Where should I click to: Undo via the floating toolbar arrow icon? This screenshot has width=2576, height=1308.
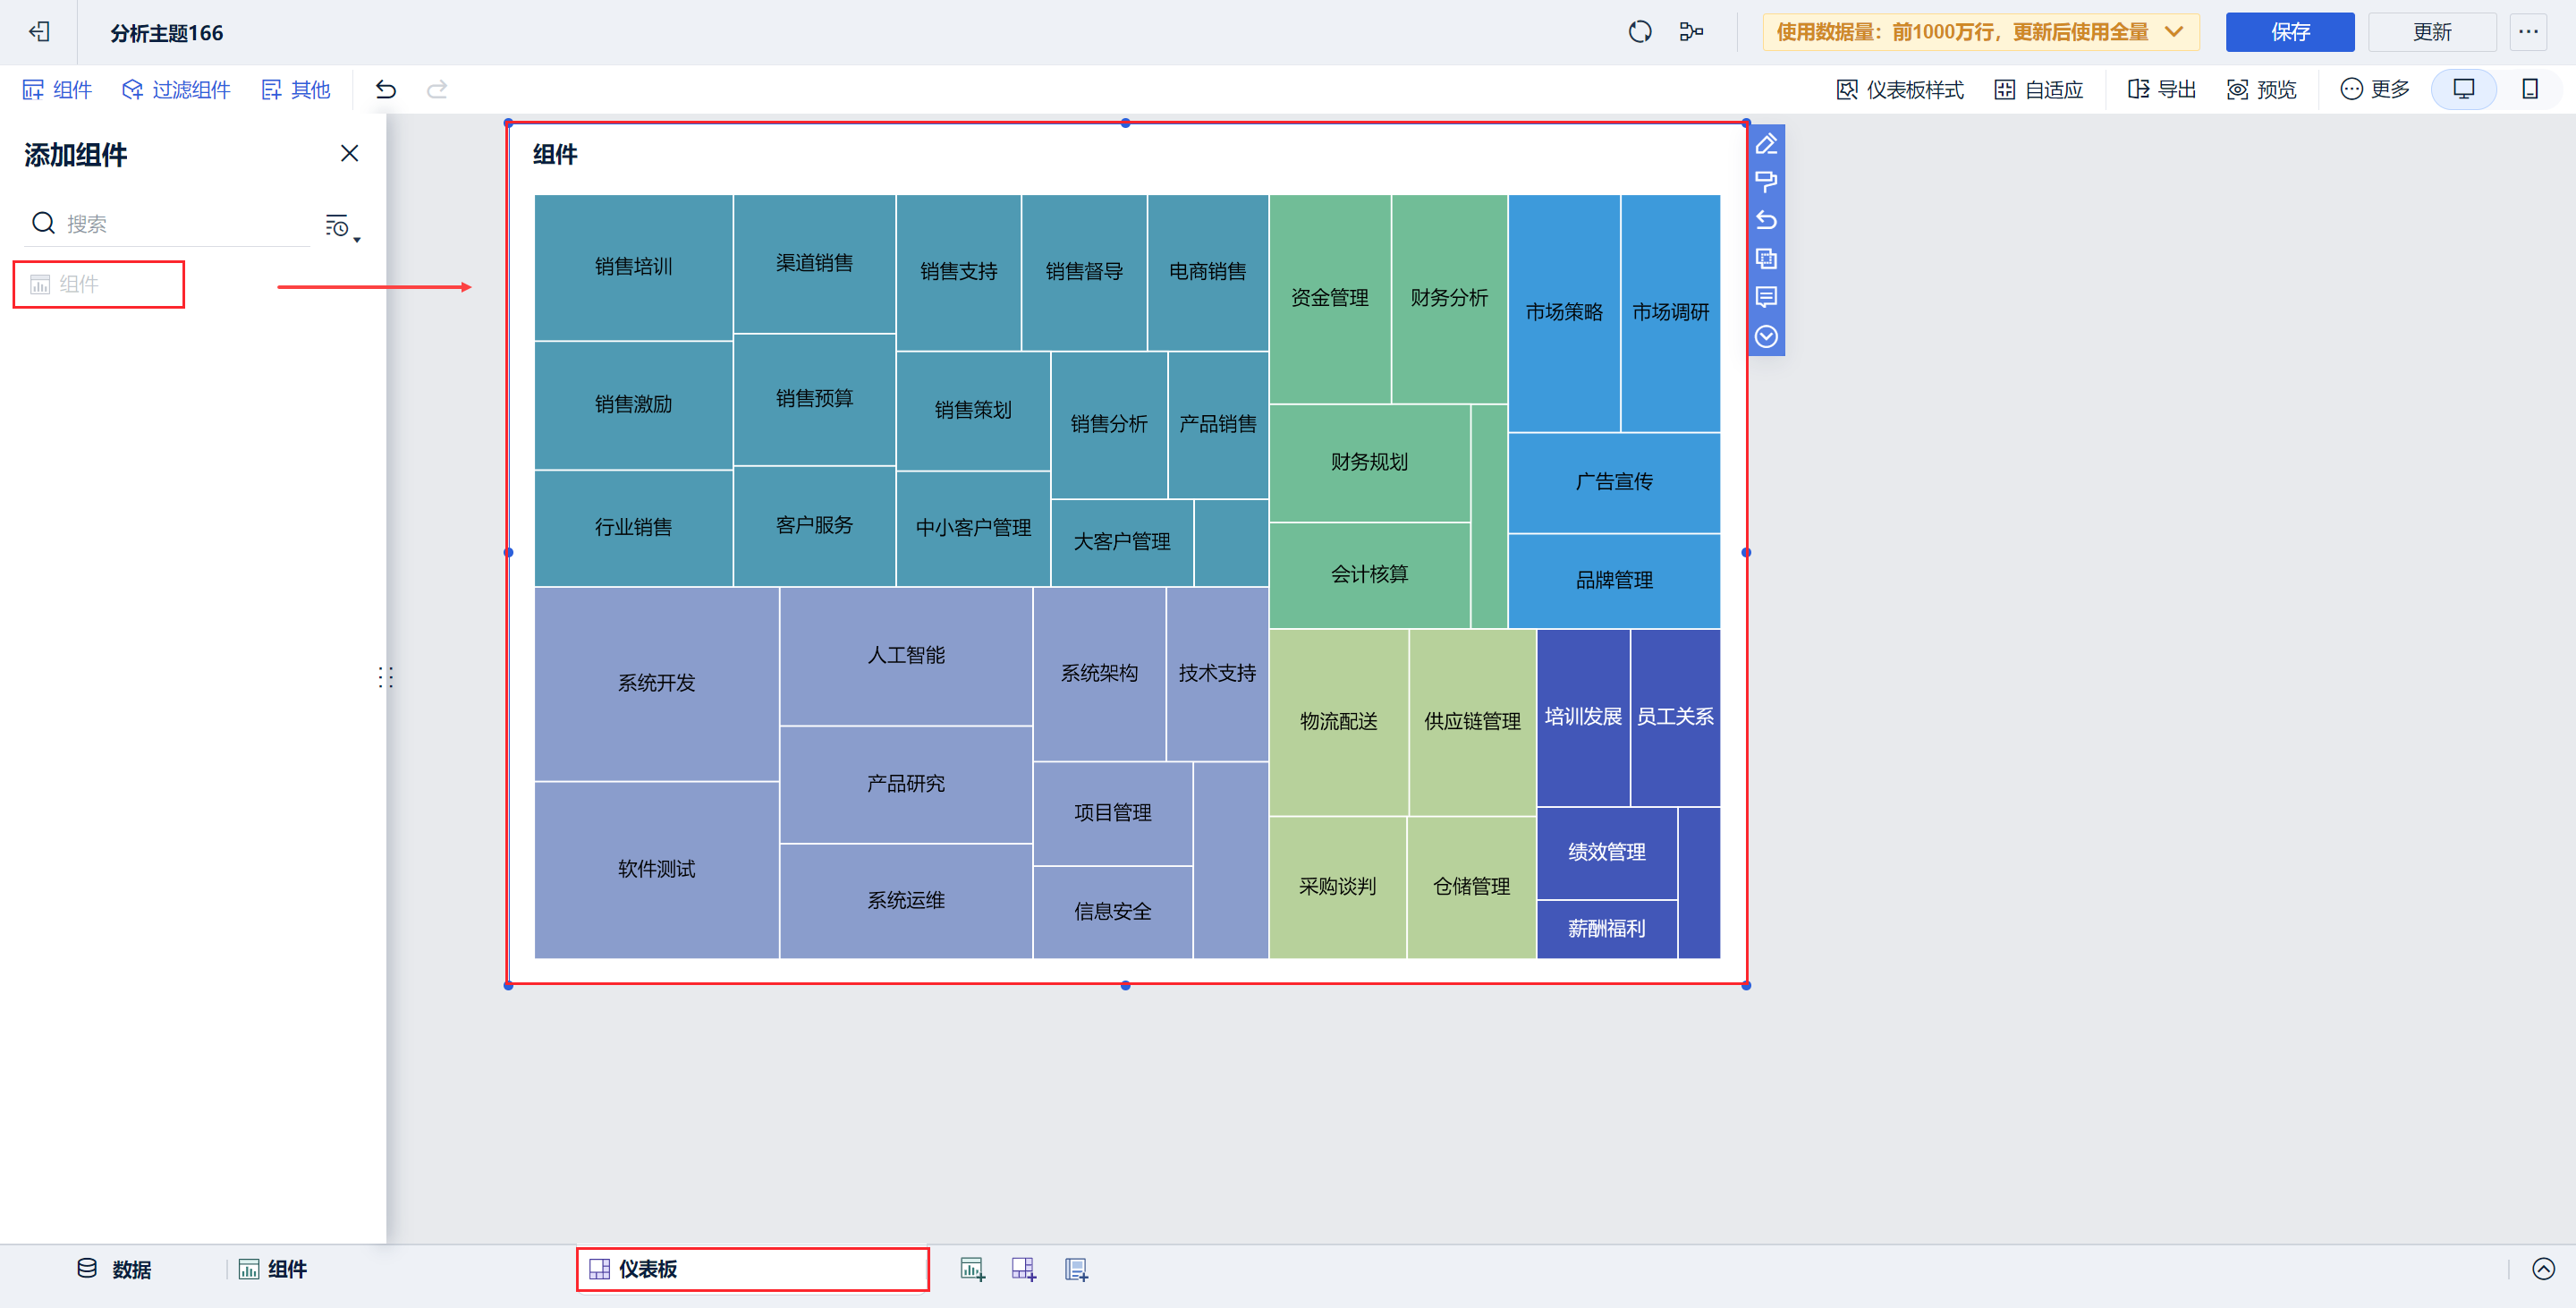pyautogui.click(x=1766, y=221)
